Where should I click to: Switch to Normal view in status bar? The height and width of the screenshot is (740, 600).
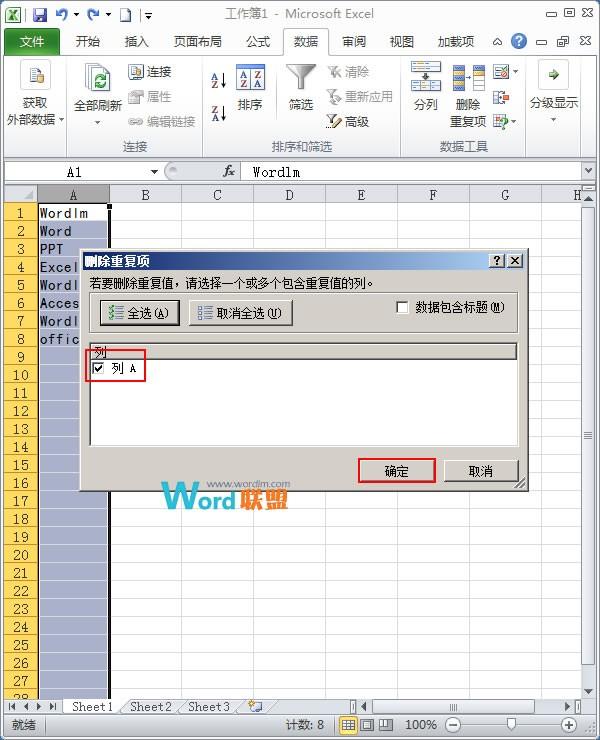(x=348, y=724)
